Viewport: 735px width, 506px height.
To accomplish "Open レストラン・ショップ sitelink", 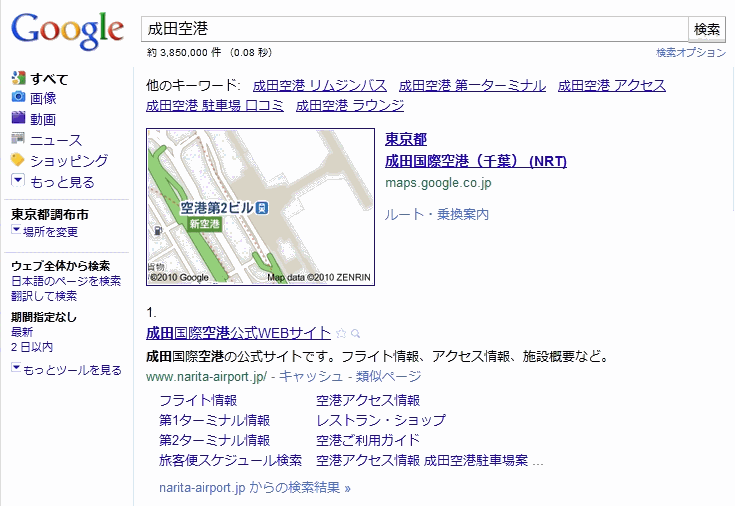I will pyautogui.click(x=381, y=420).
